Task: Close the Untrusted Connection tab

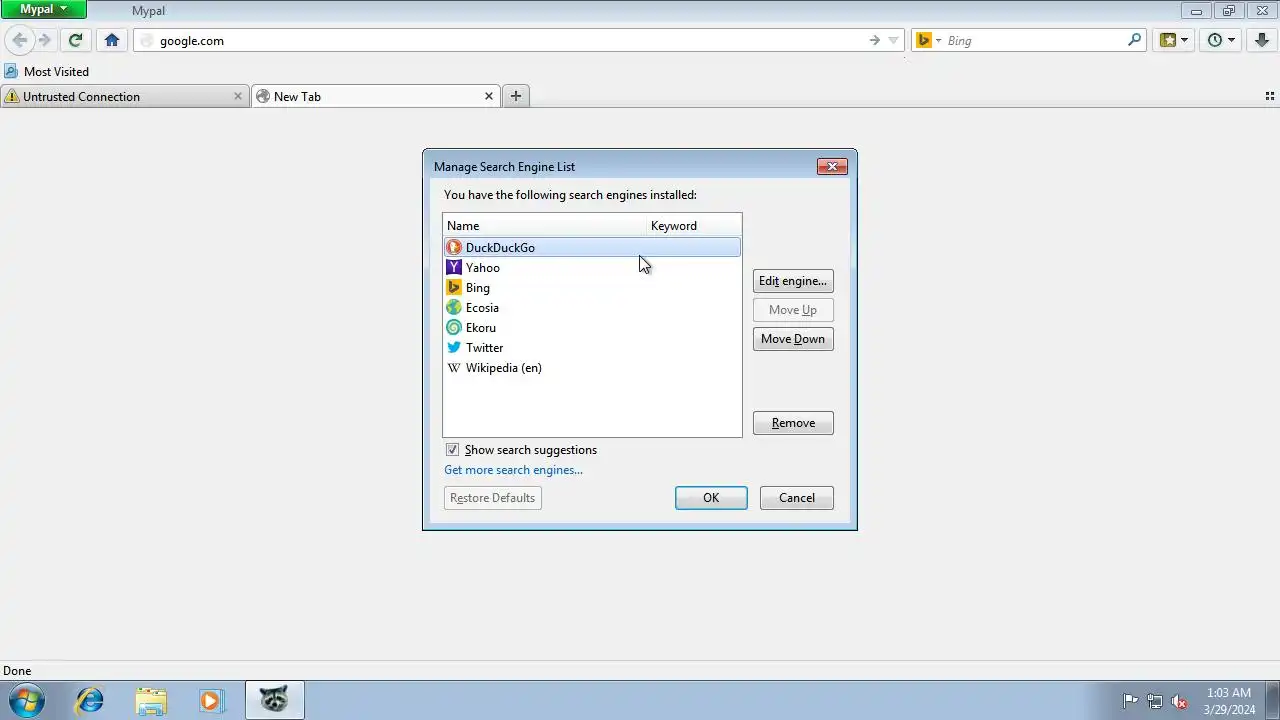Action: [238, 96]
